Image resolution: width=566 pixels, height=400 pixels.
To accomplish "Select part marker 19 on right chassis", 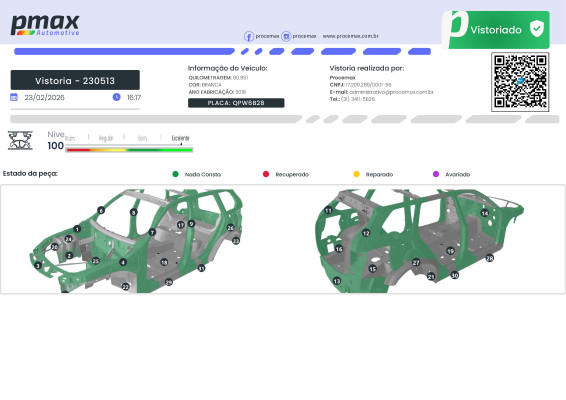I will point(450,251).
